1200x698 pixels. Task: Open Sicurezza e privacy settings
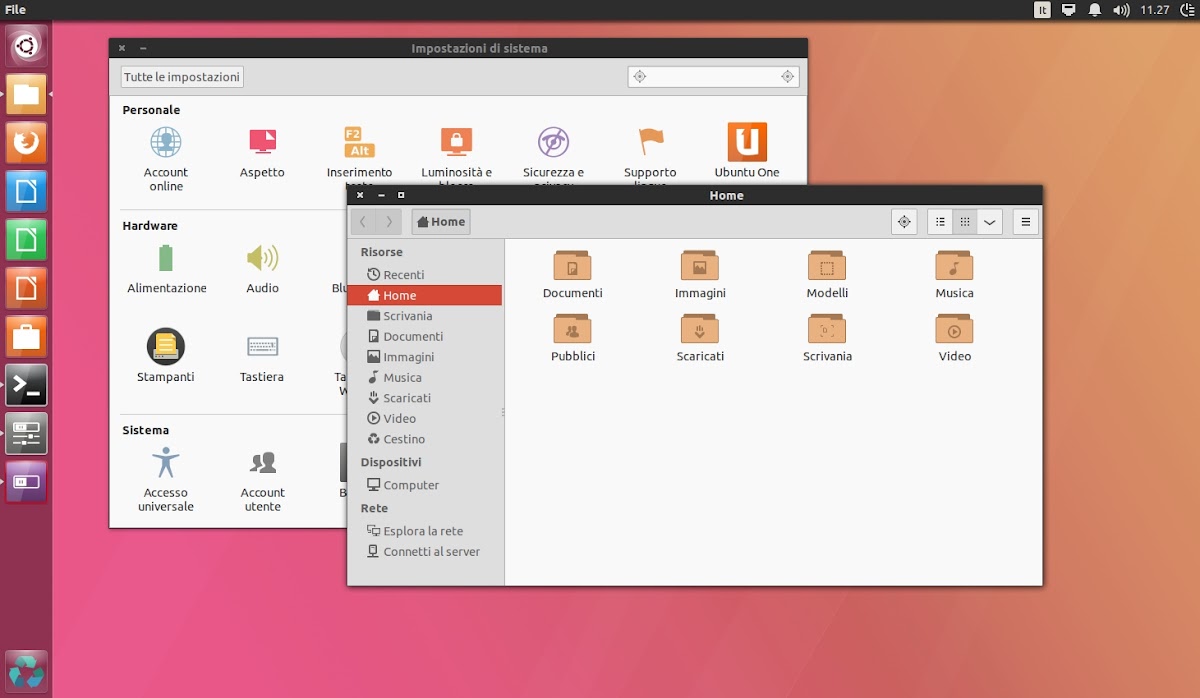(x=553, y=143)
